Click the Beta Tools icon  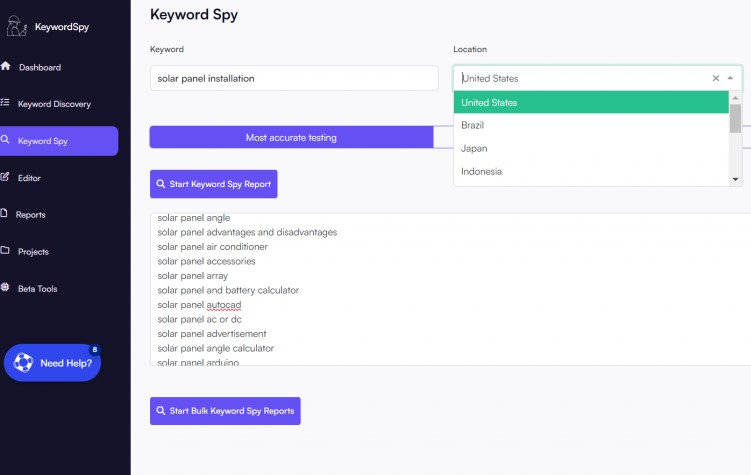6,288
